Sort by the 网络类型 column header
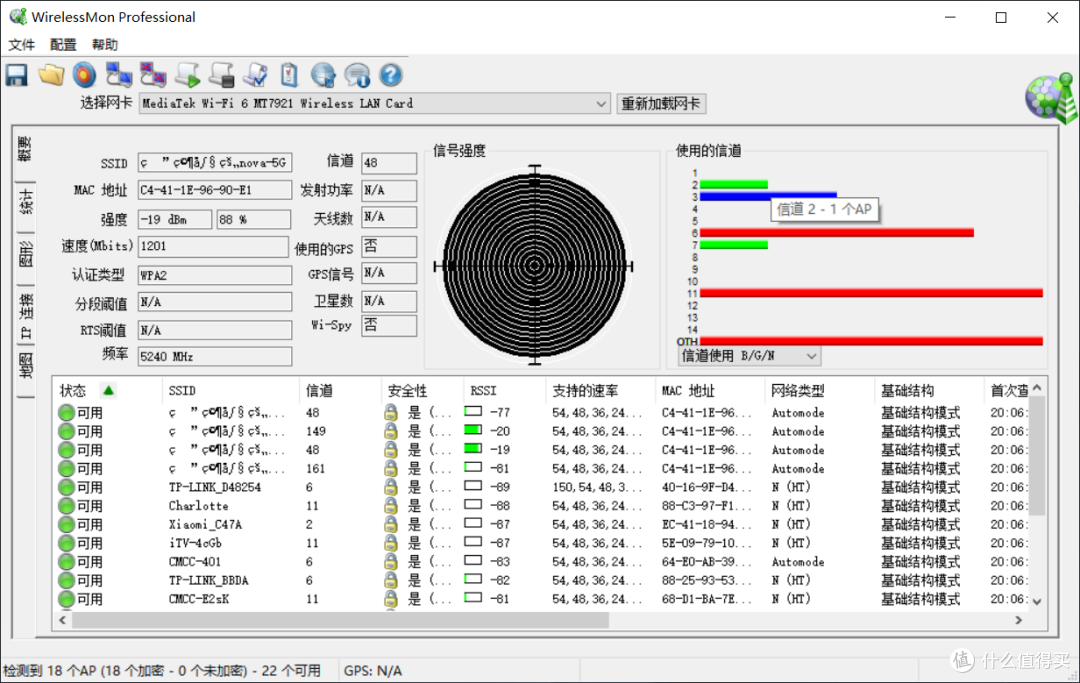 coord(819,391)
